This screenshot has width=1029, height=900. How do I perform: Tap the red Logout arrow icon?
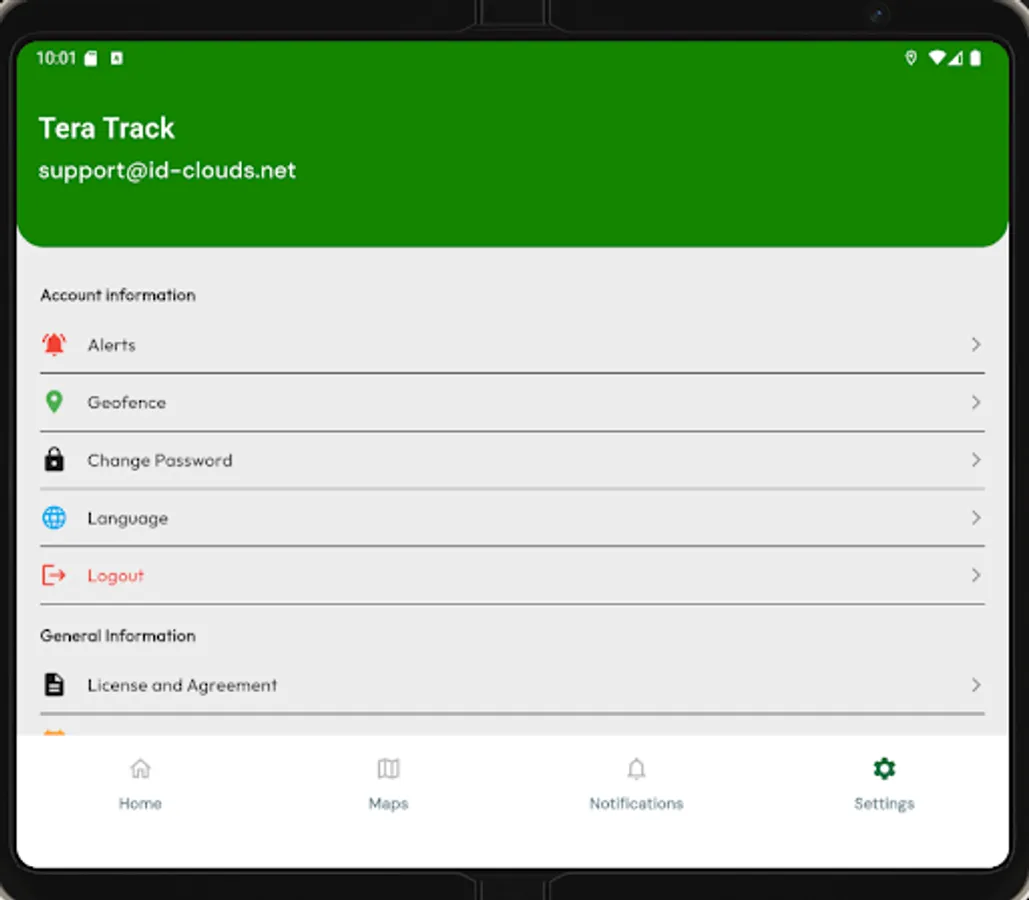pos(54,575)
